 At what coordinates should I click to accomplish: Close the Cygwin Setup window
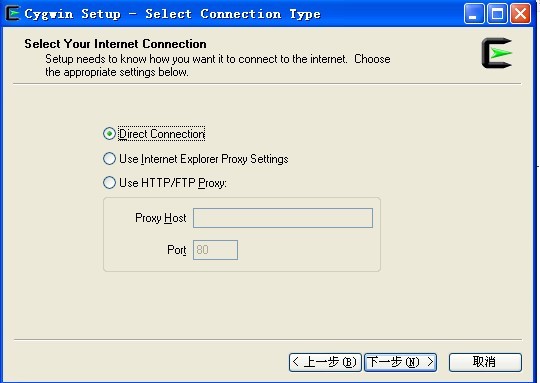(x=520, y=14)
